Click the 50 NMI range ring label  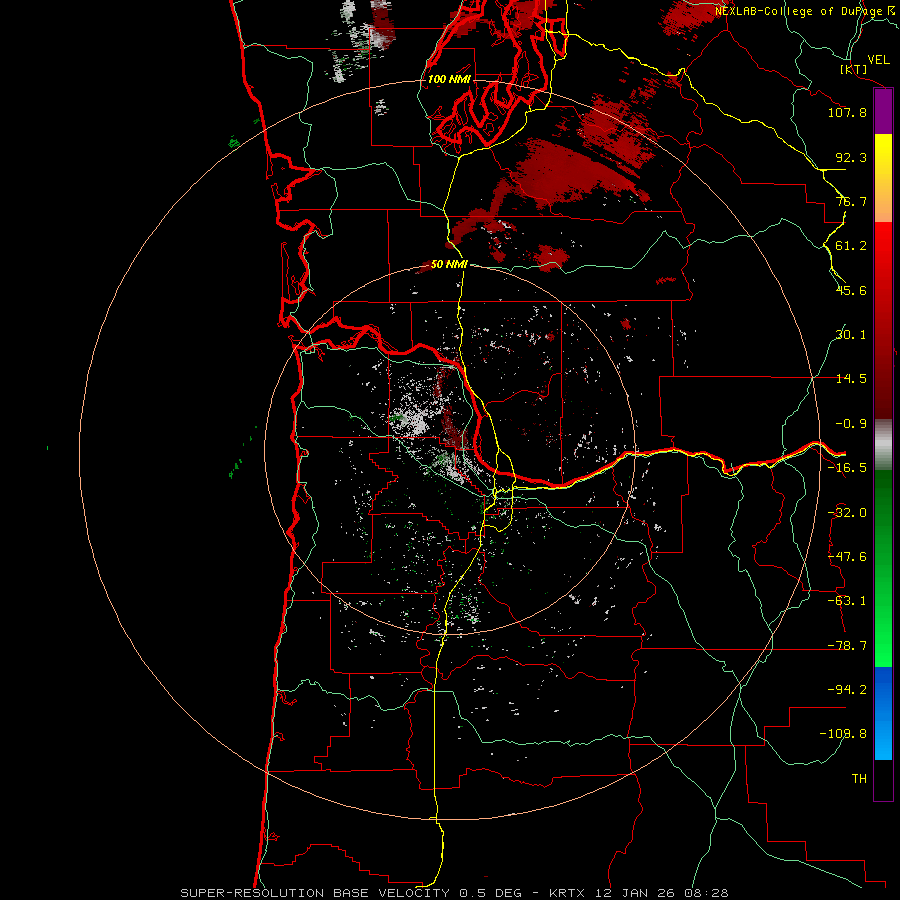click(449, 264)
